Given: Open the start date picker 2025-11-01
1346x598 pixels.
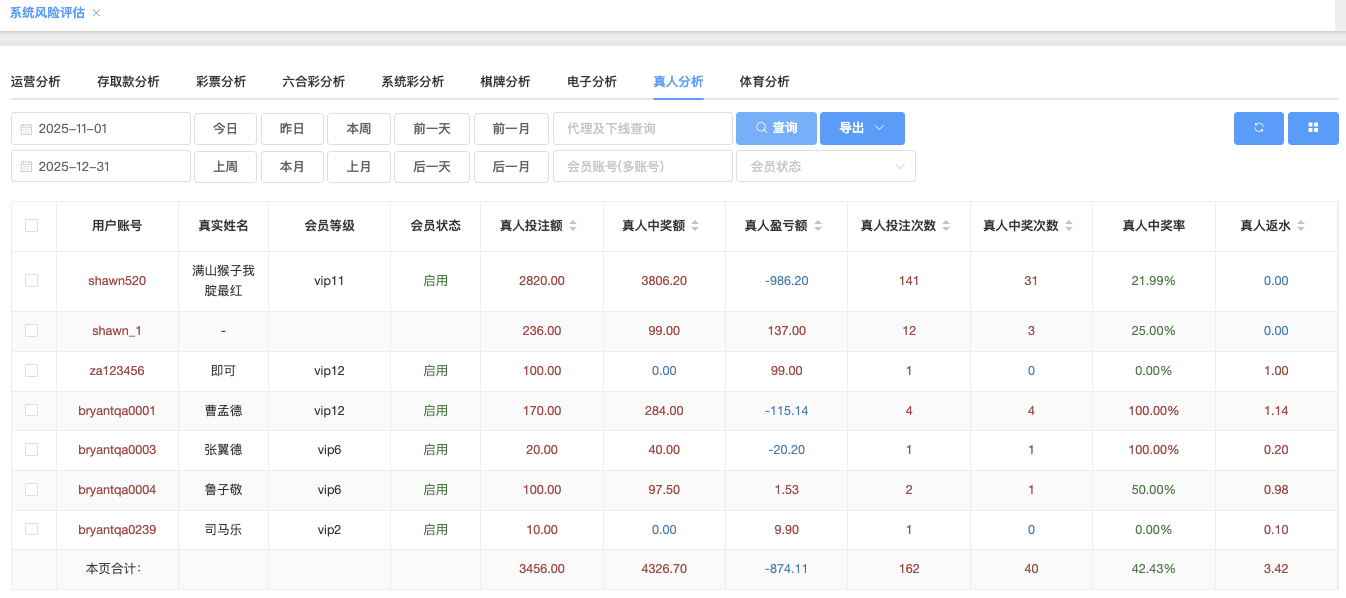Looking at the screenshot, I should tap(101, 129).
